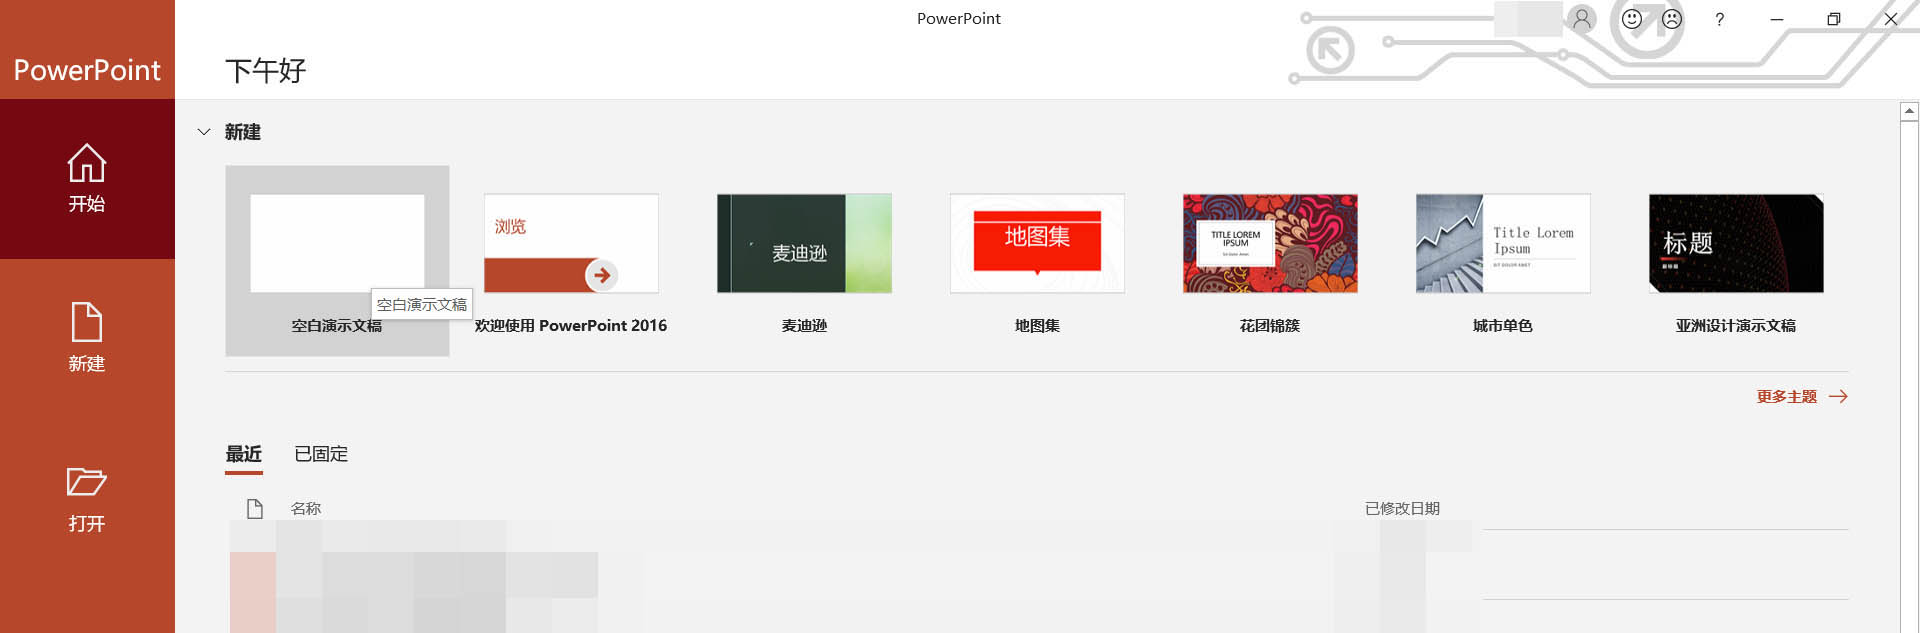1920x633 pixels.
Task: Send a frown feedback face icon
Action: (x=1672, y=19)
